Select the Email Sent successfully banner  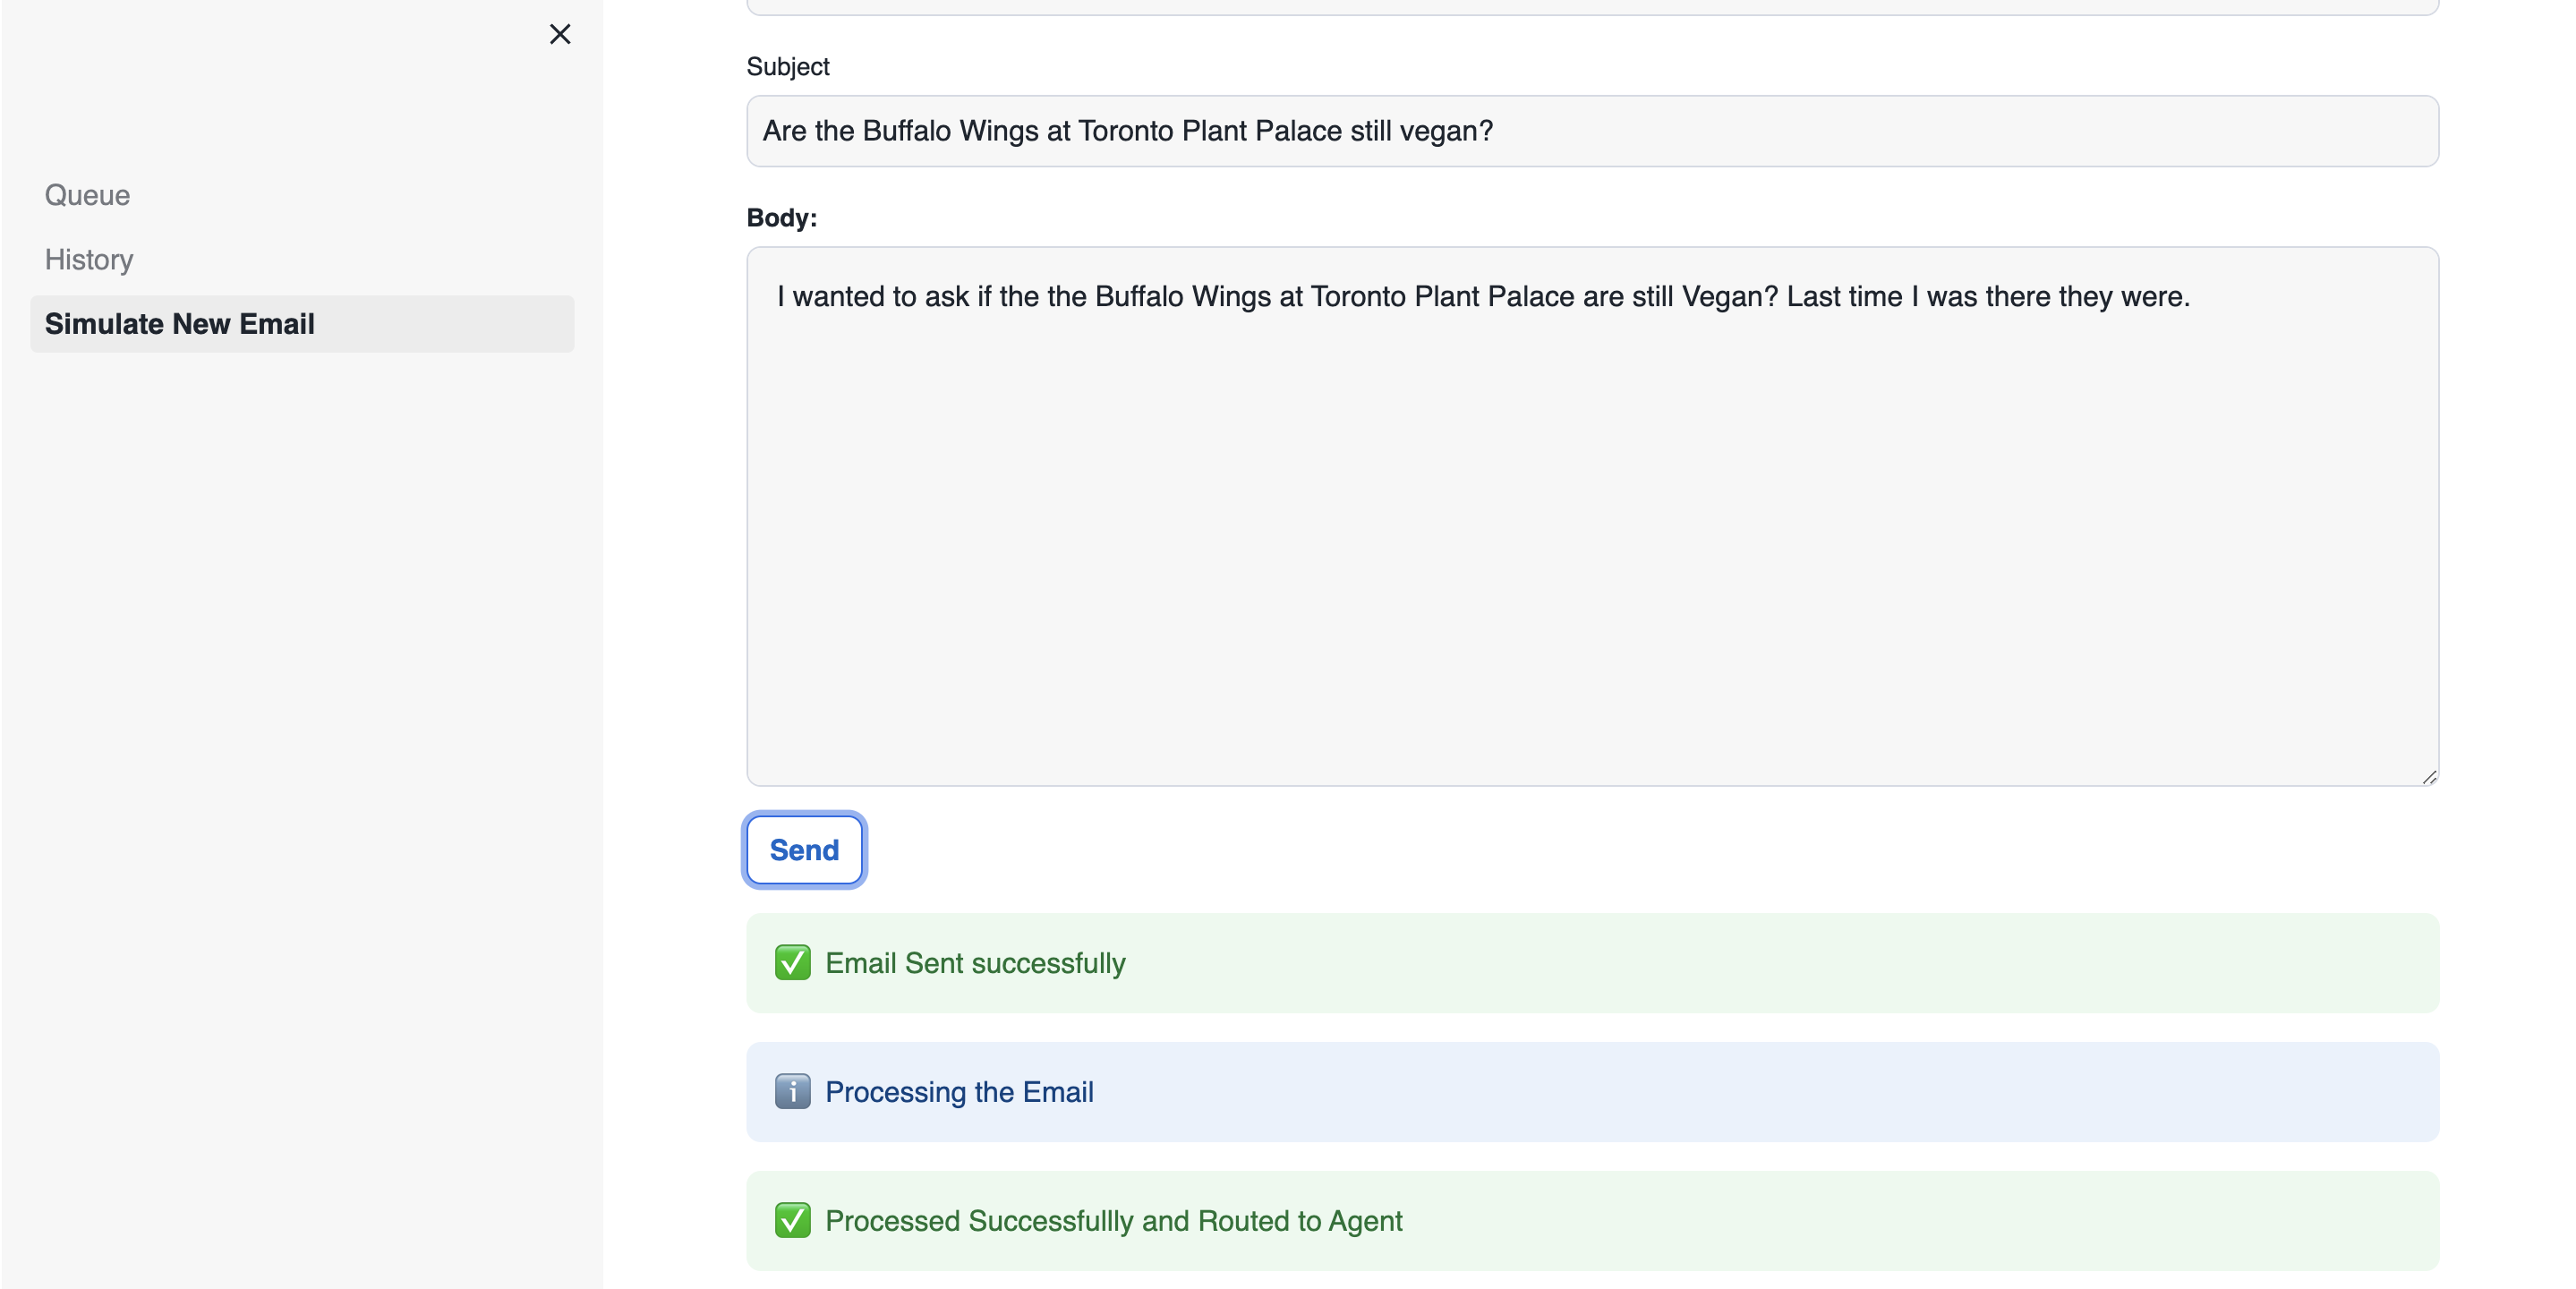point(1590,963)
